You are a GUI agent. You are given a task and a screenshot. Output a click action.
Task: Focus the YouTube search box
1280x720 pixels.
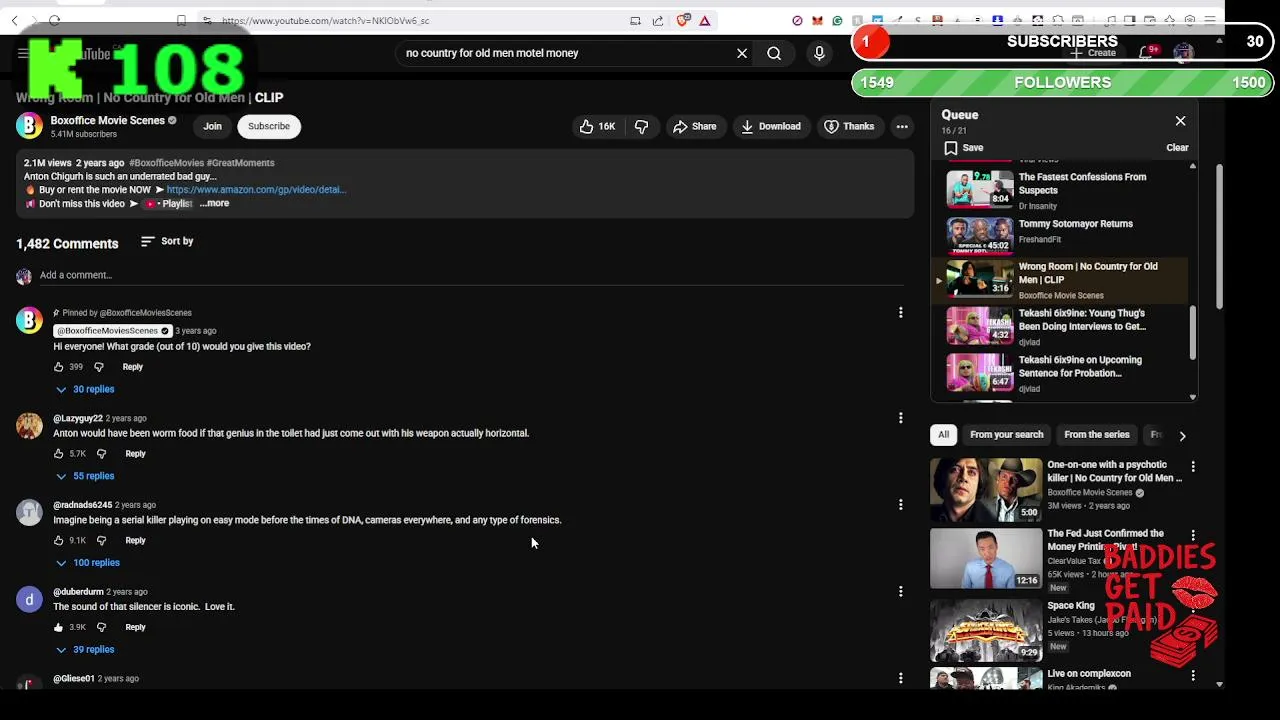tap(565, 53)
